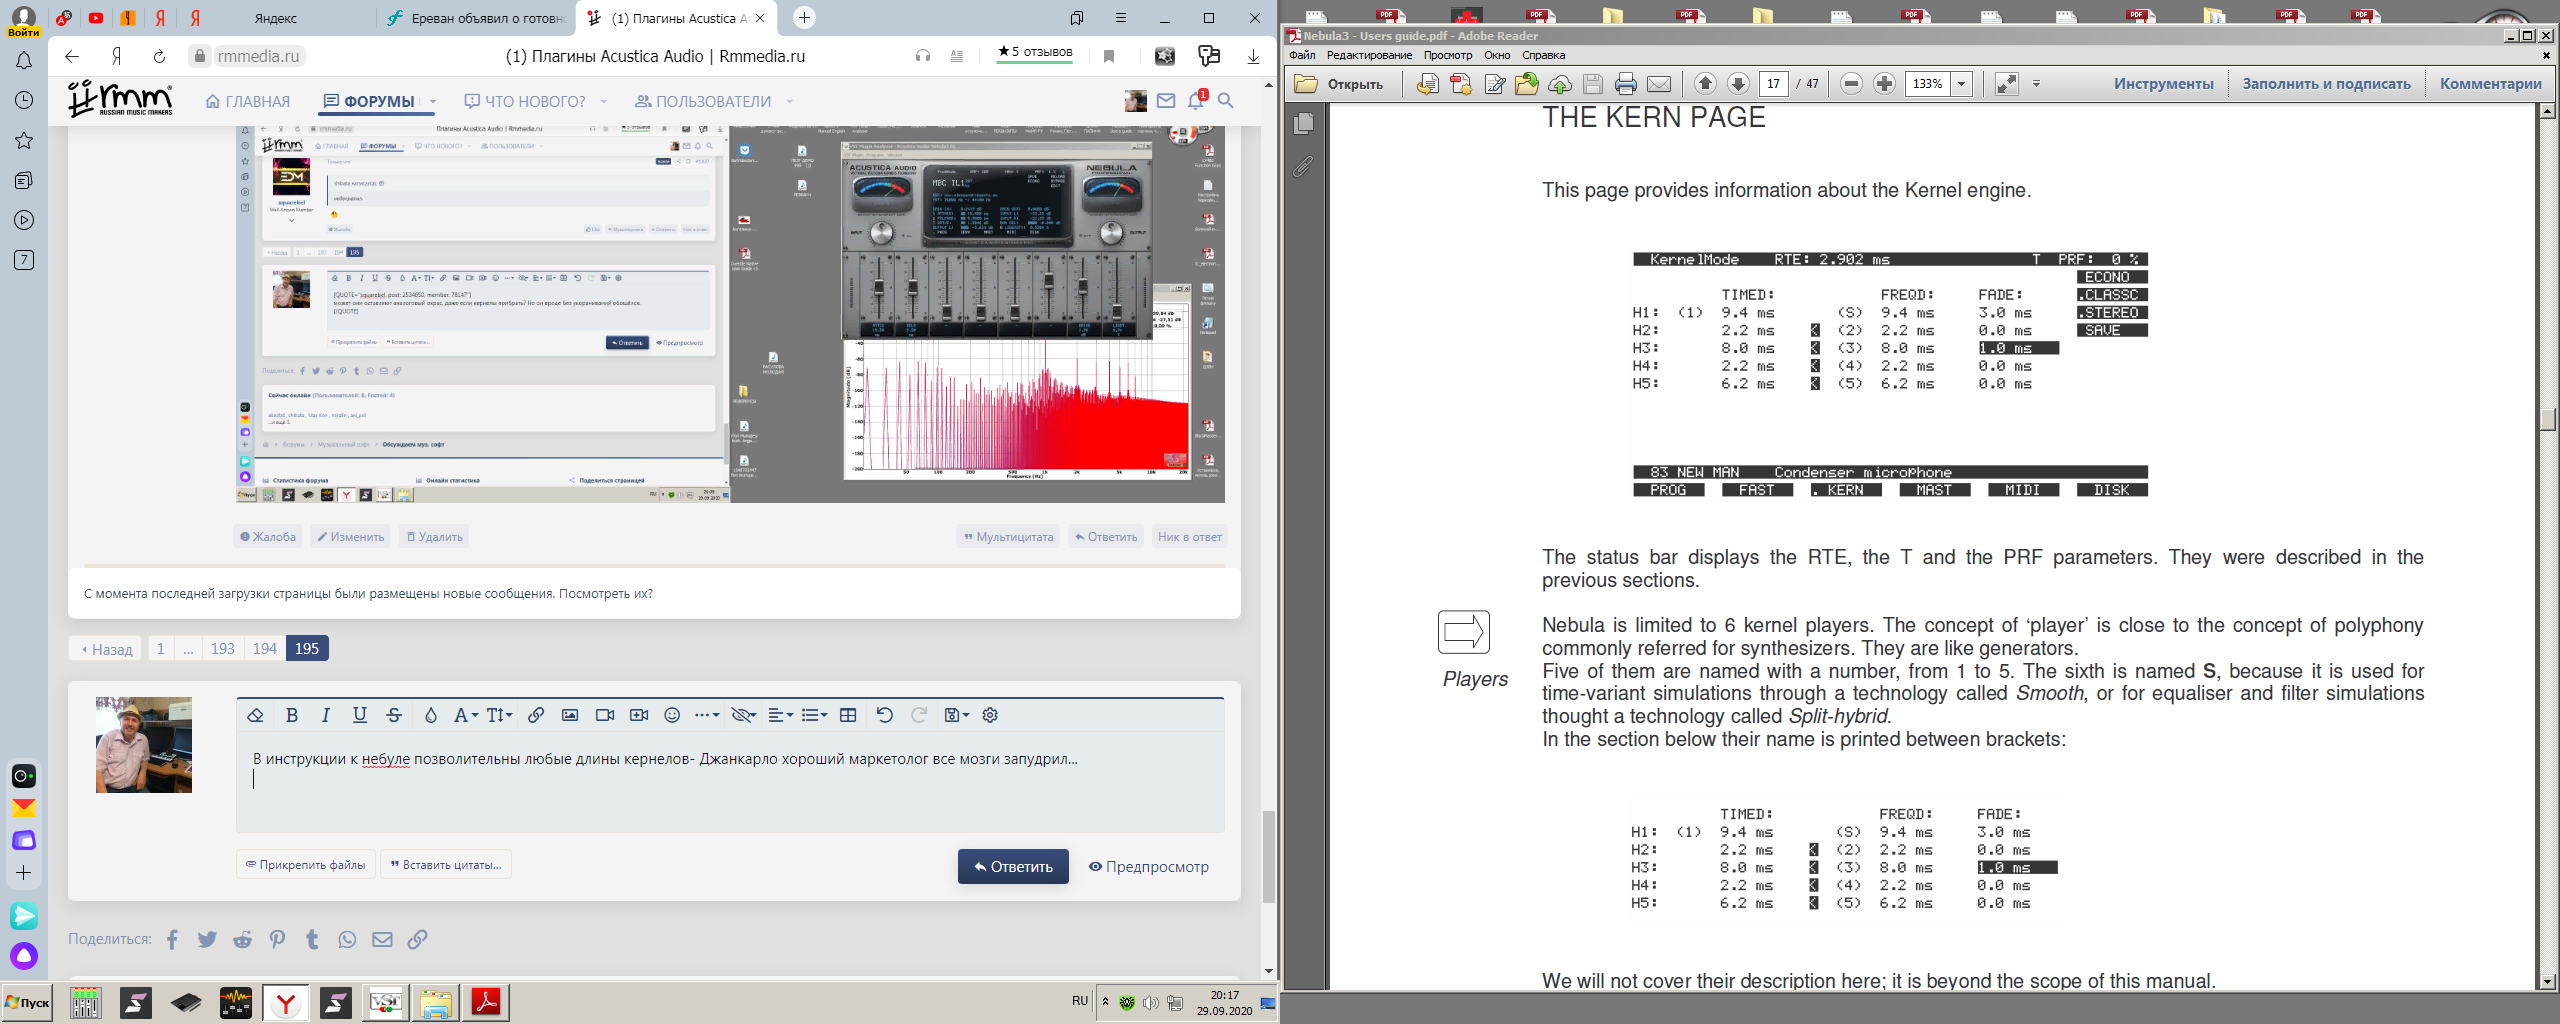
Task: Open the font family dropdown in editor
Action: (466, 715)
